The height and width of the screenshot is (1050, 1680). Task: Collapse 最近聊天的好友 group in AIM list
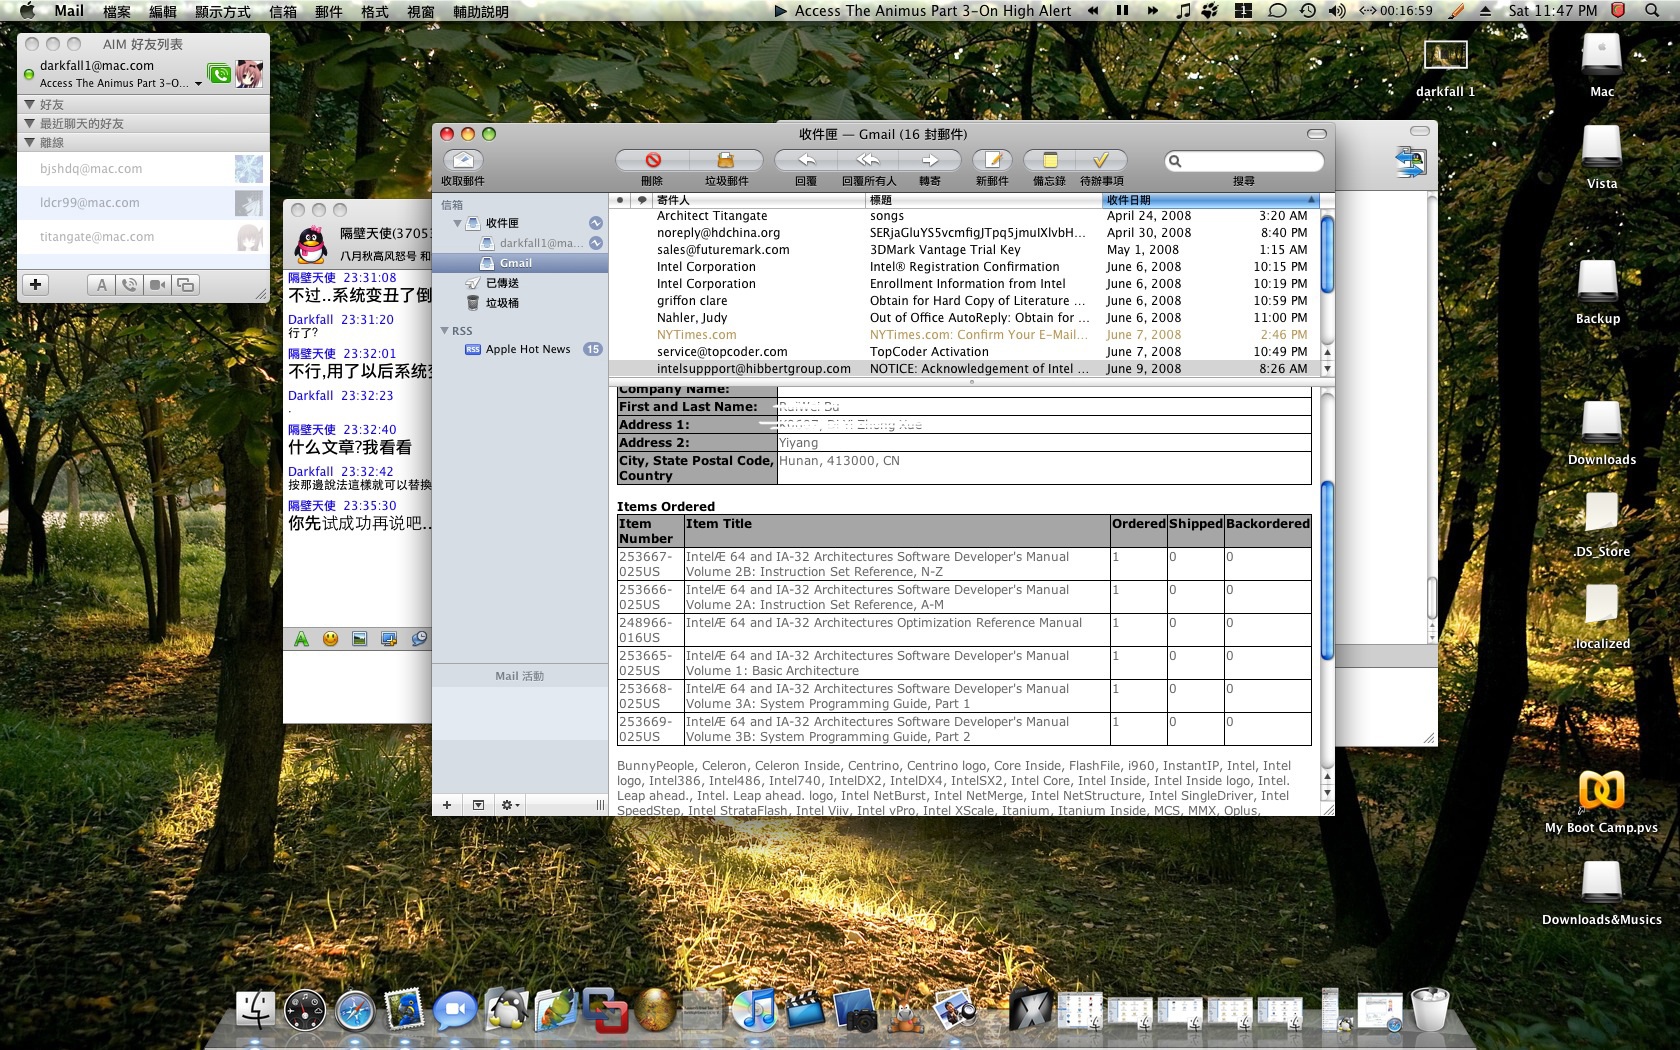tap(29, 123)
